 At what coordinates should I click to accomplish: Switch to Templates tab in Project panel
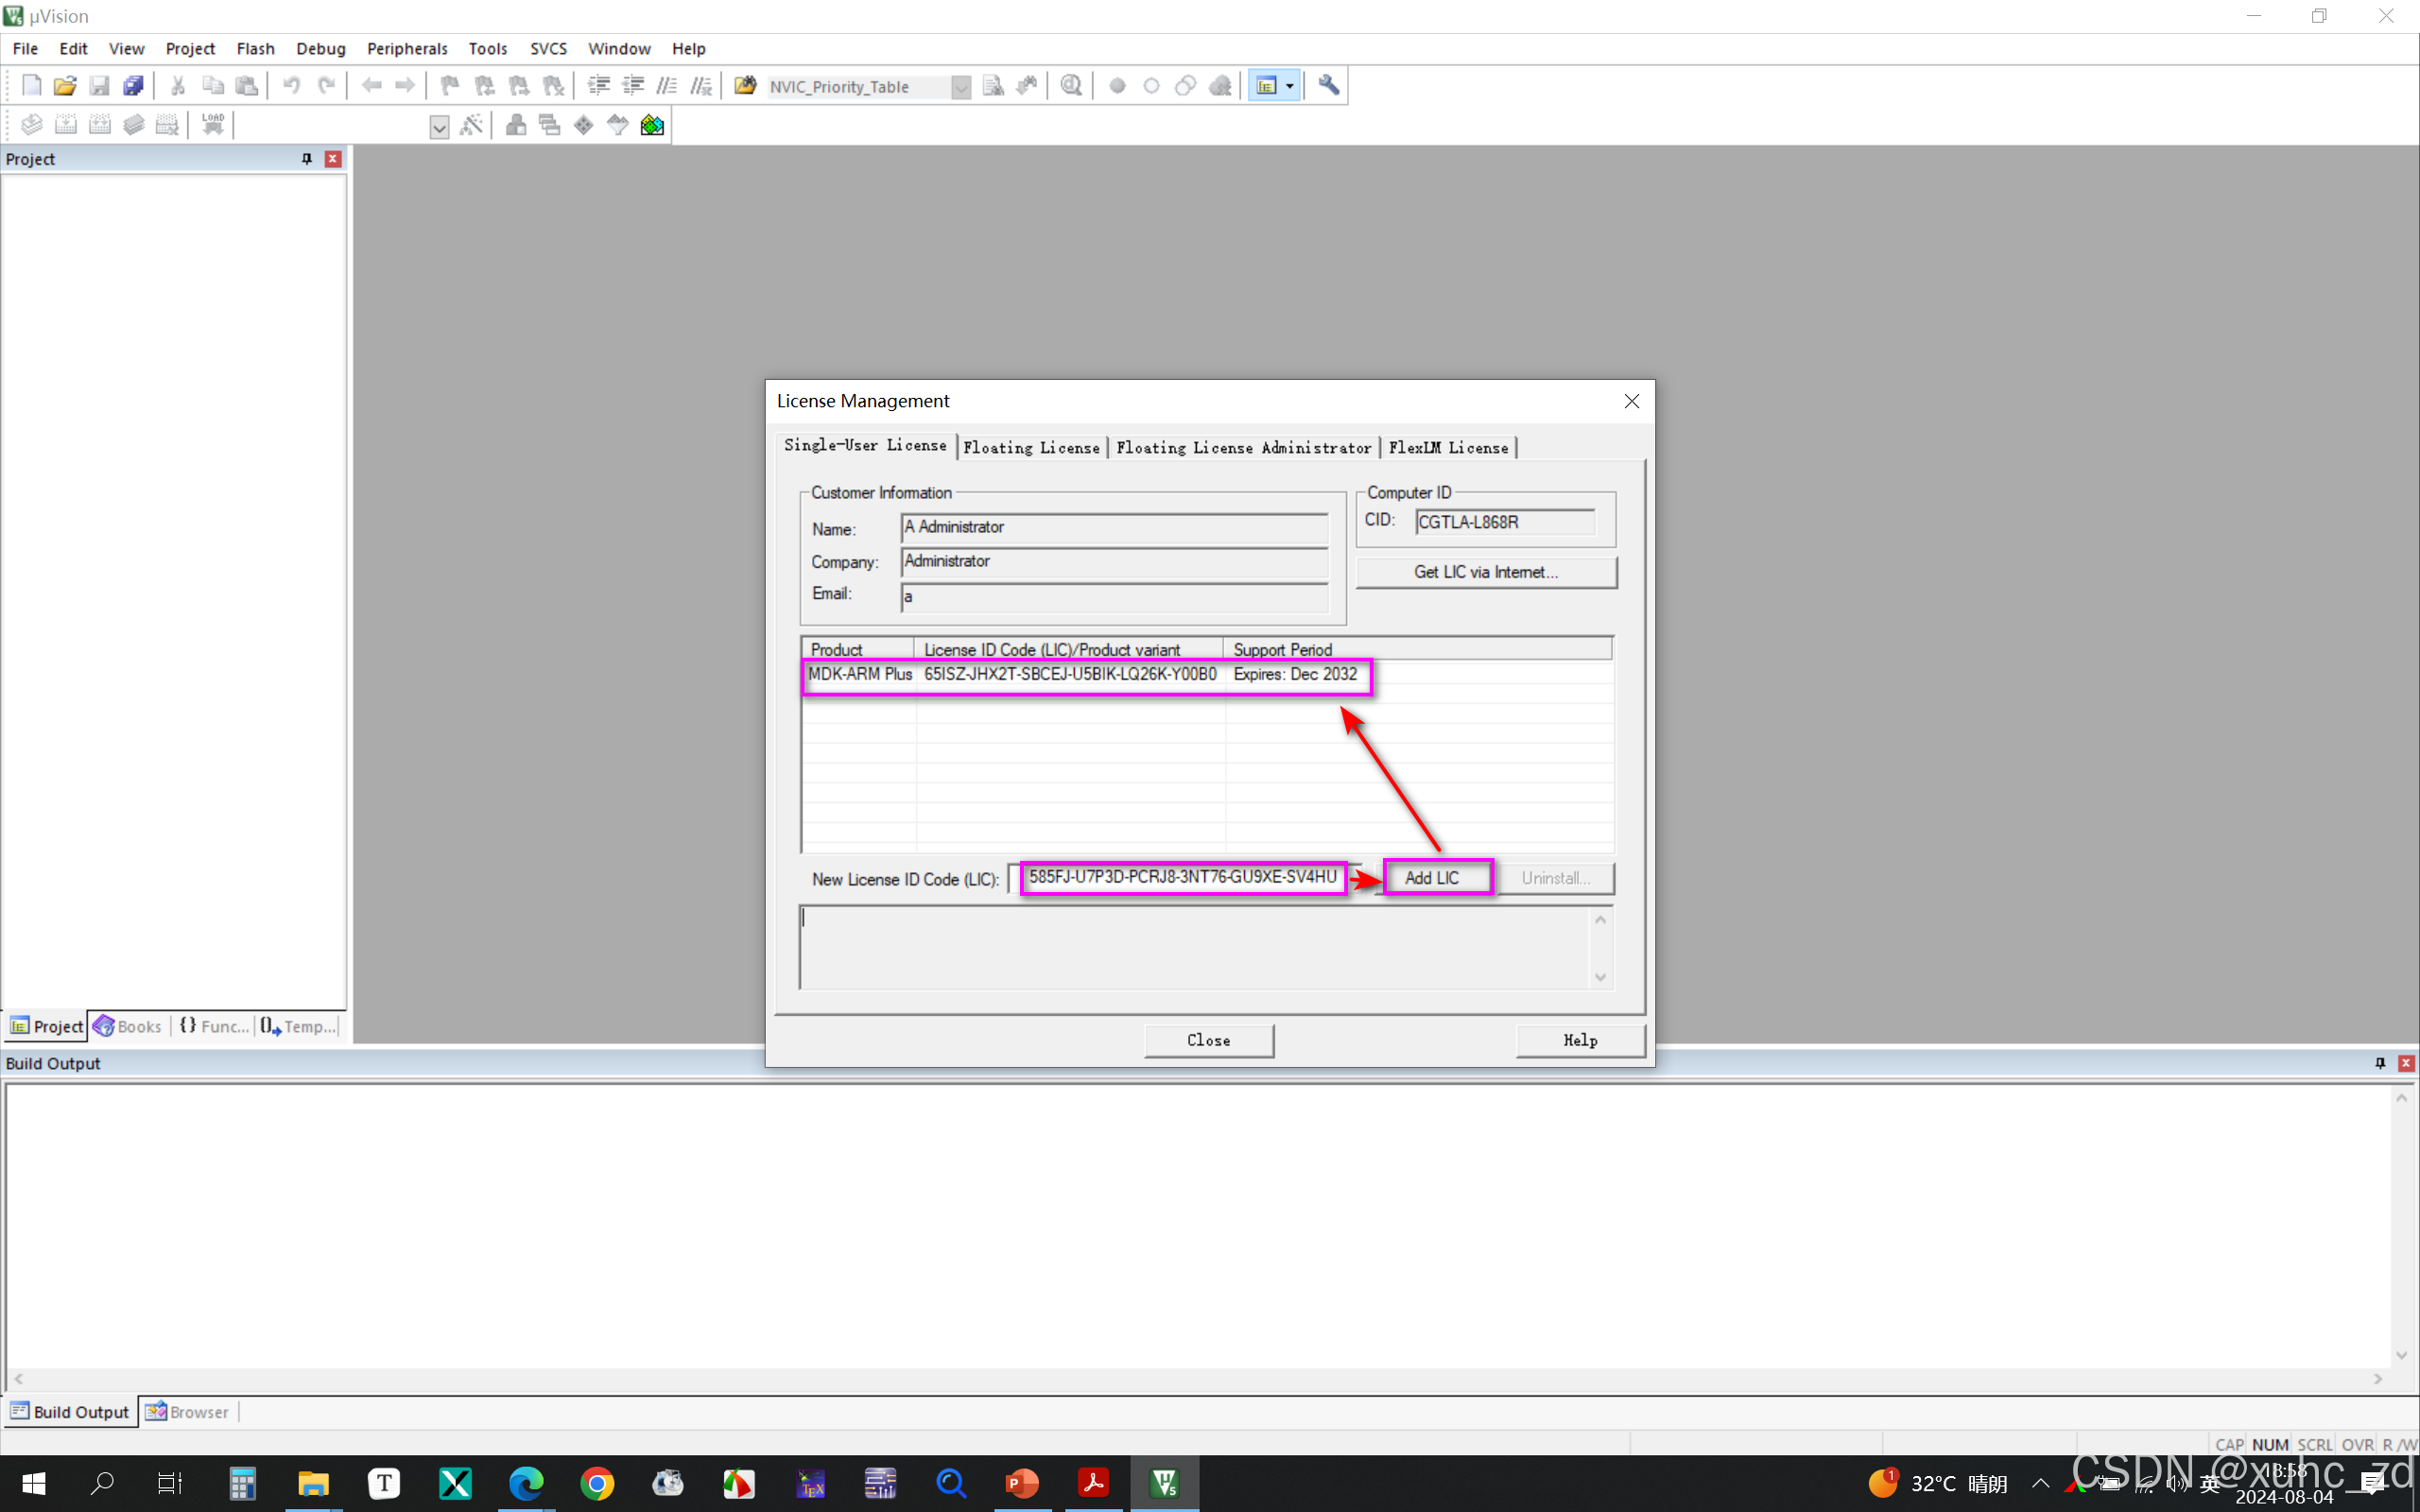coord(299,1026)
